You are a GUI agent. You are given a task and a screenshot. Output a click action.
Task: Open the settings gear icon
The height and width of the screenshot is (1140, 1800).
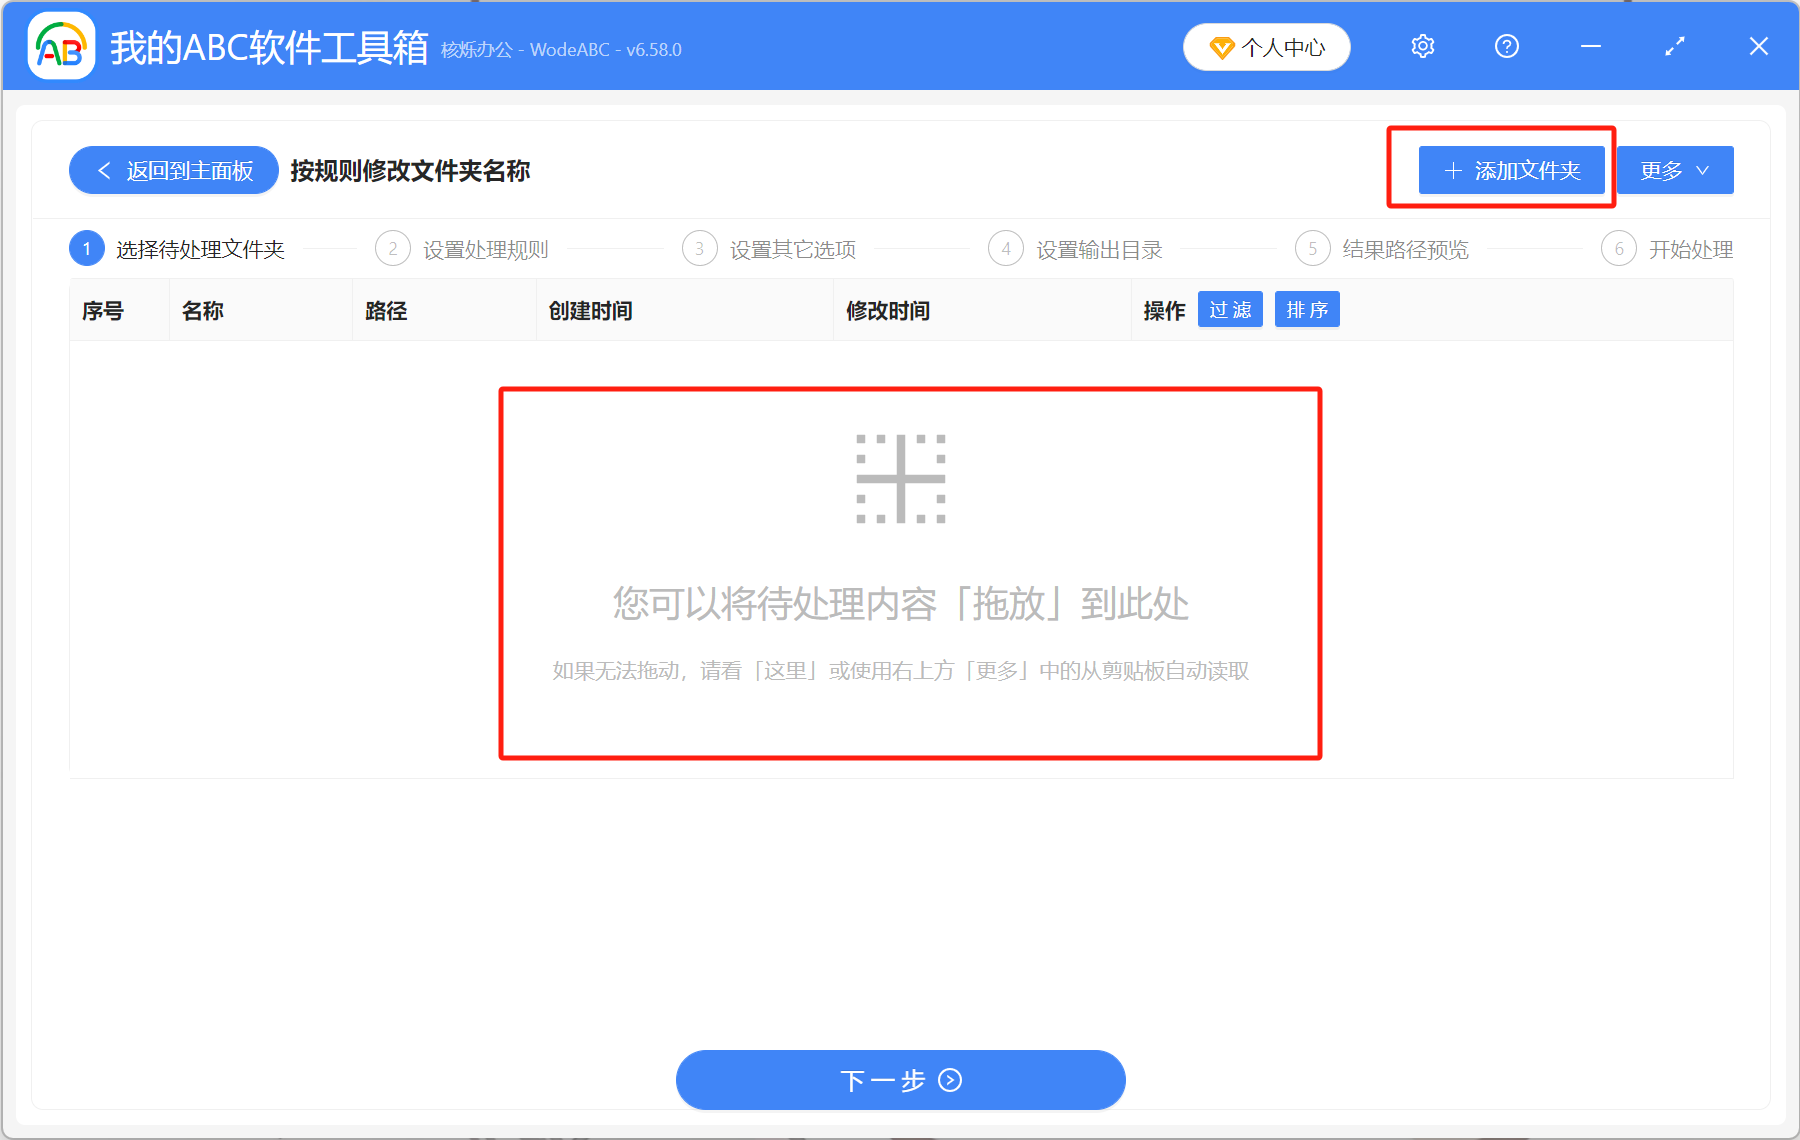(x=1422, y=46)
